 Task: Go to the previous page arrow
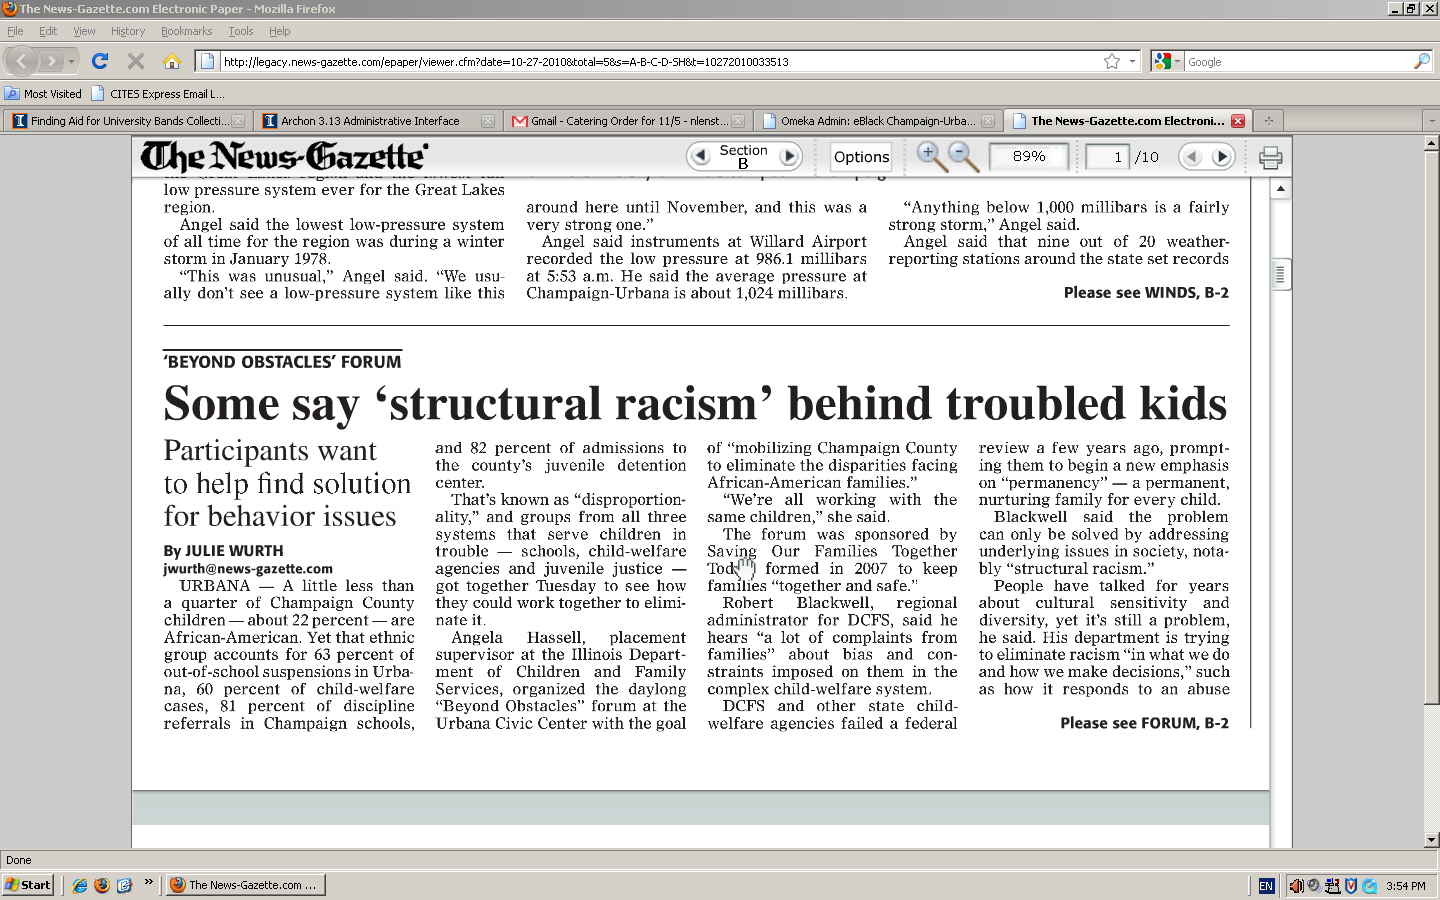1191,157
